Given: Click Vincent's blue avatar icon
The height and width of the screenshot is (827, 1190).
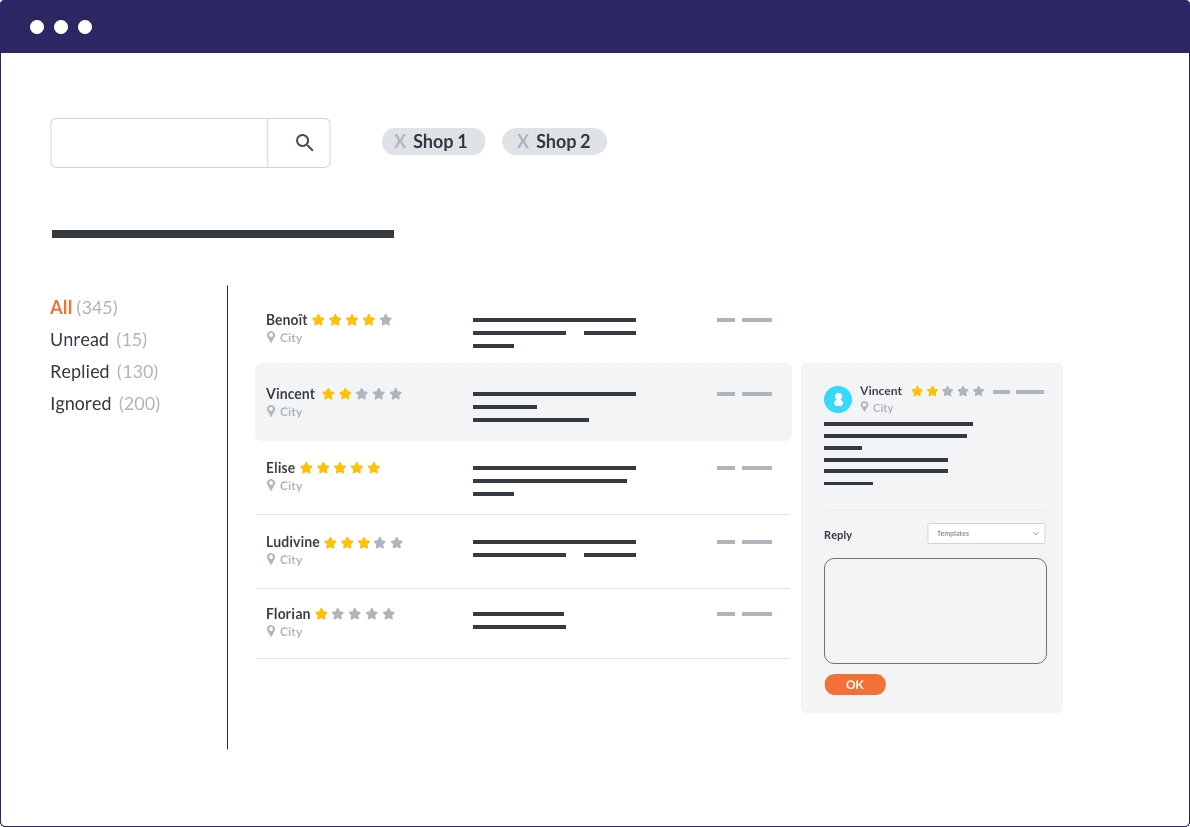Looking at the screenshot, I should 838,400.
